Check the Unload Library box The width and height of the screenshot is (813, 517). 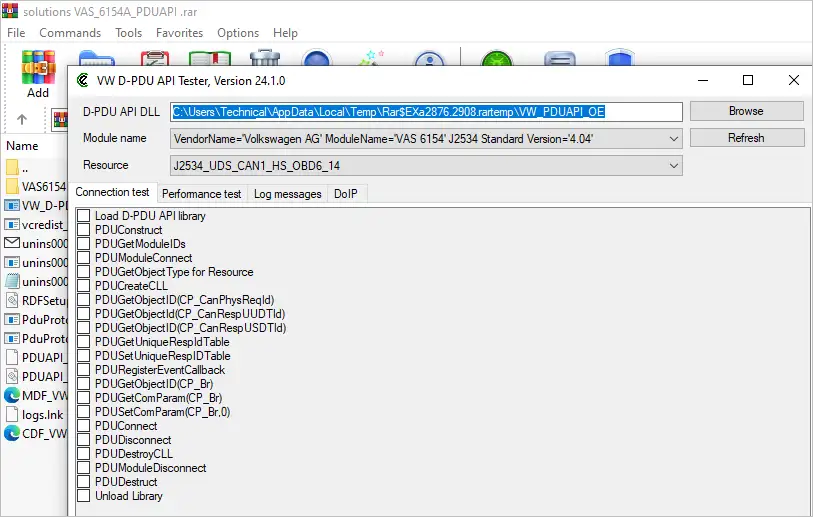(83, 495)
